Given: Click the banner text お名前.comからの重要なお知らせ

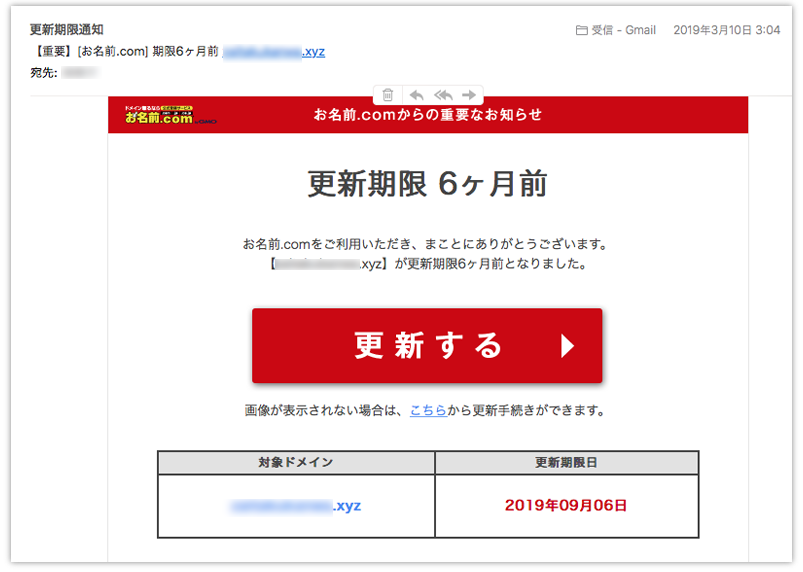Looking at the screenshot, I should pos(428,115).
